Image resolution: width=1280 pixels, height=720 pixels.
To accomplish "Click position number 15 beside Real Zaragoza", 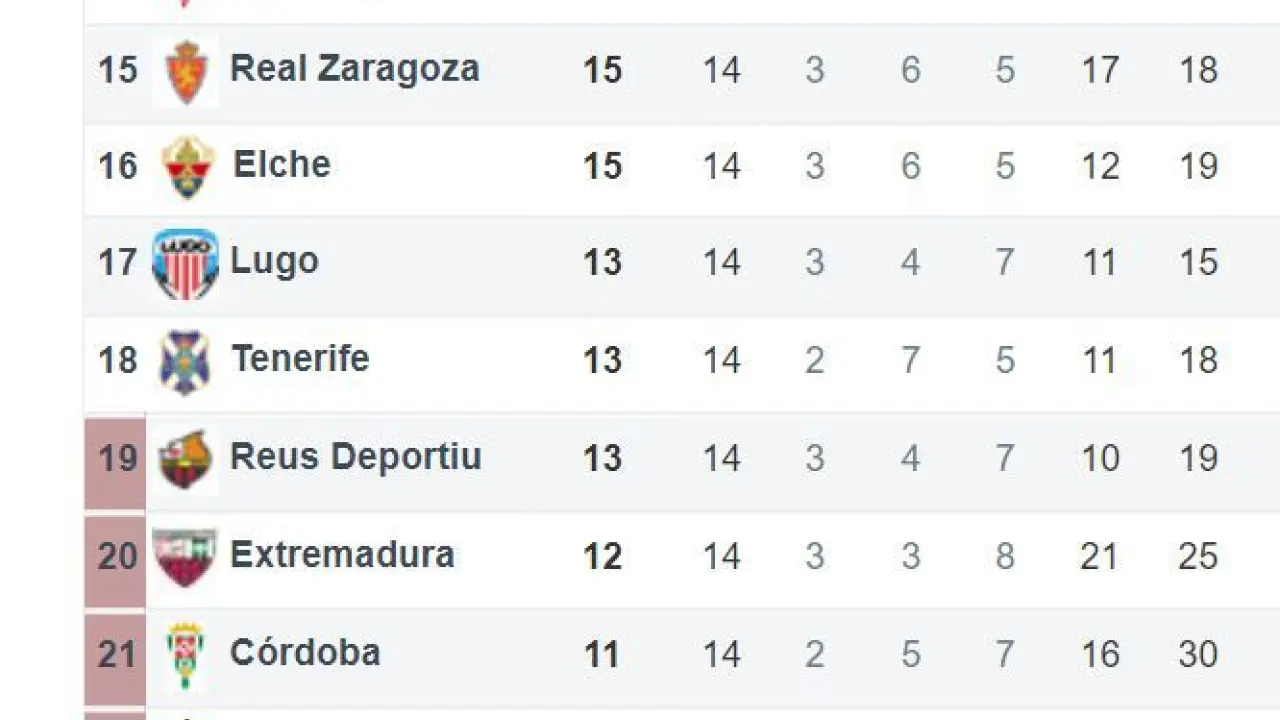I will (x=117, y=70).
